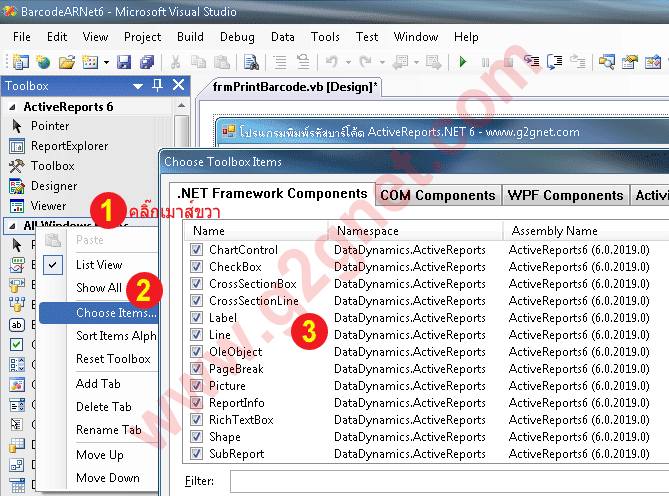Click the Filter text input field
Viewport: 669px width, 496px height.
(449, 481)
